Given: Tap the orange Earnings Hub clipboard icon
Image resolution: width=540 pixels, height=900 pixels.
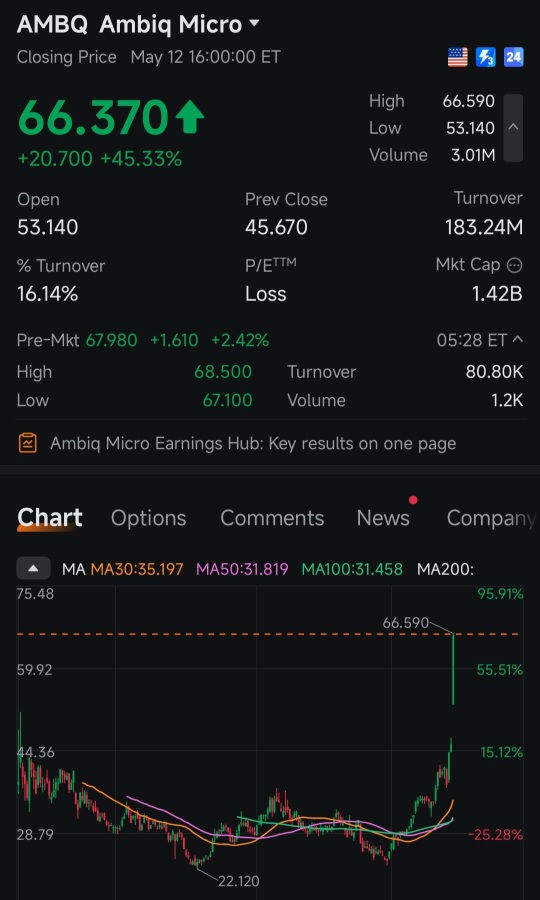Looking at the screenshot, I should click(28, 443).
